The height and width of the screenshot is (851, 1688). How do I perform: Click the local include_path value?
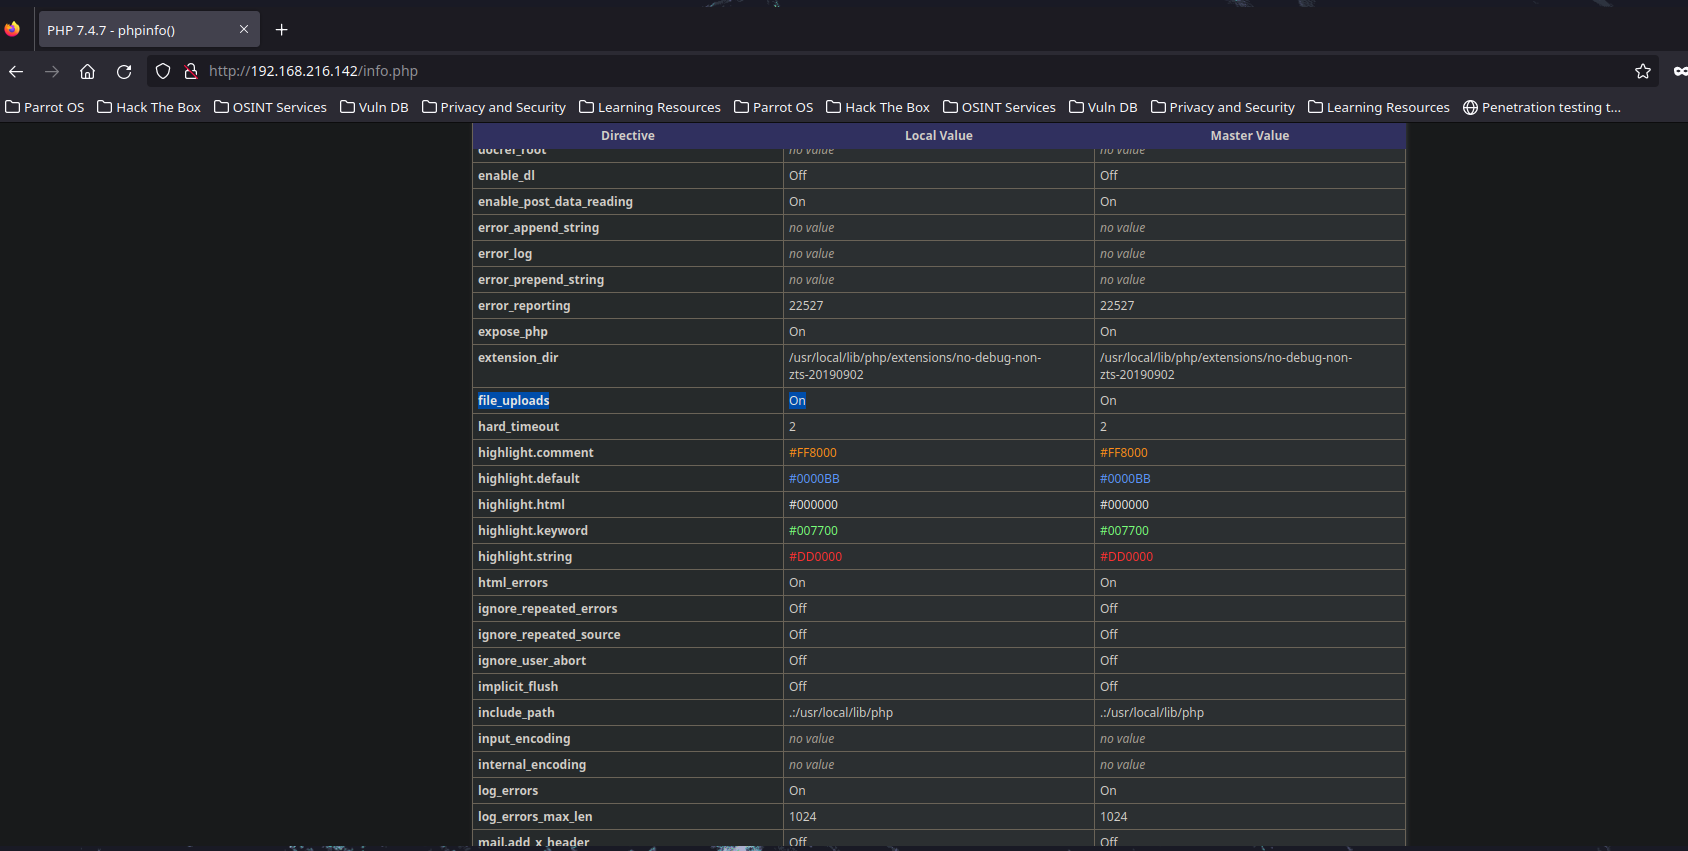[x=841, y=713]
